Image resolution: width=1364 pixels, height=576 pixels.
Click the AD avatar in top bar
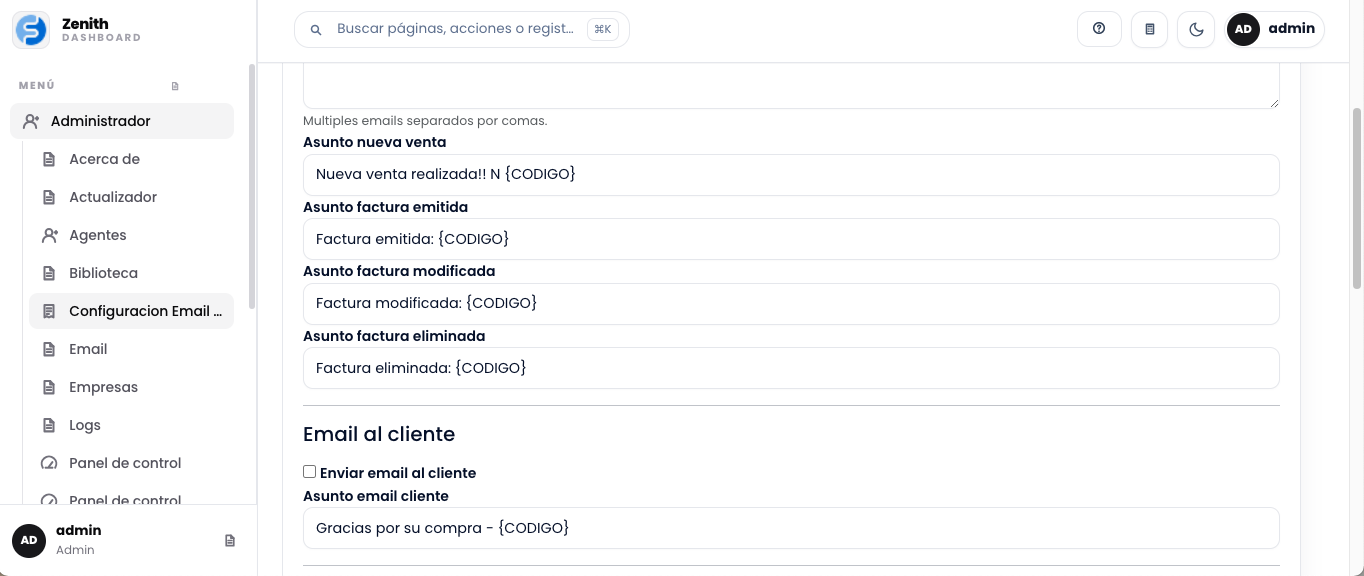[1243, 29]
